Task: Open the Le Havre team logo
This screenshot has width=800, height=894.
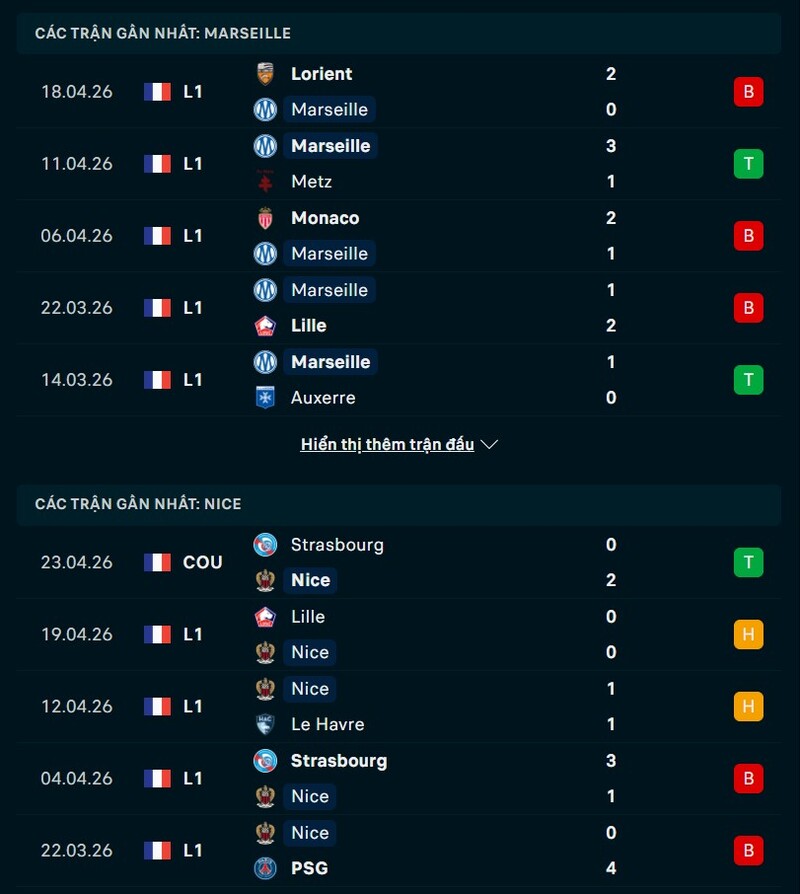Action: 264,724
